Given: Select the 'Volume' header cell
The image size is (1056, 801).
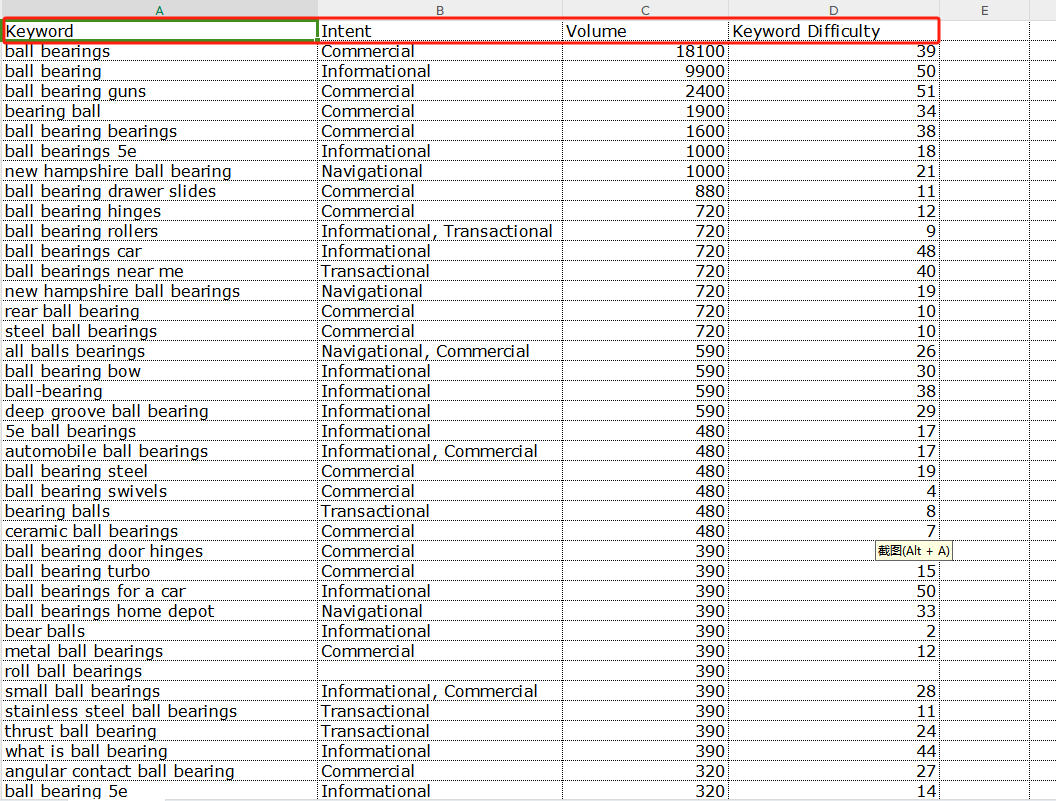Looking at the screenshot, I should coord(645,31).
